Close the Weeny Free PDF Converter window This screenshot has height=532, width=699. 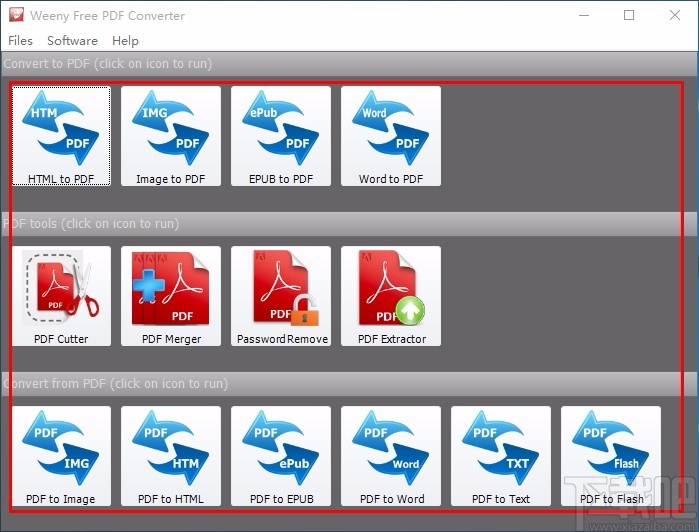coord(675,15)
